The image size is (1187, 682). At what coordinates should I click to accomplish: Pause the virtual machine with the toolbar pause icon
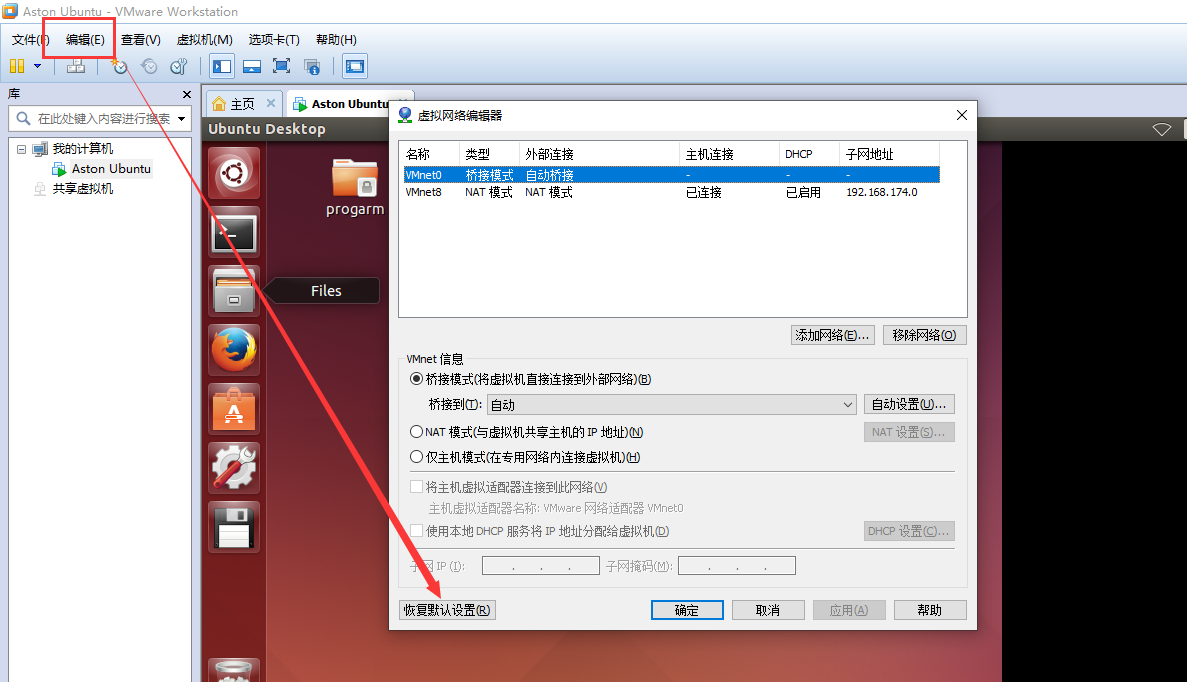(17, 67)
